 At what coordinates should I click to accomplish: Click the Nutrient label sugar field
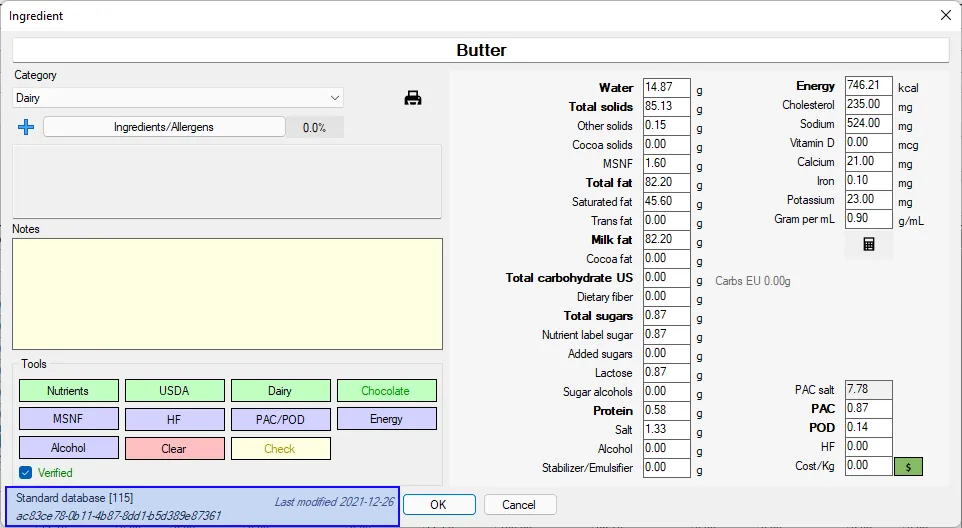coord(666,335)
